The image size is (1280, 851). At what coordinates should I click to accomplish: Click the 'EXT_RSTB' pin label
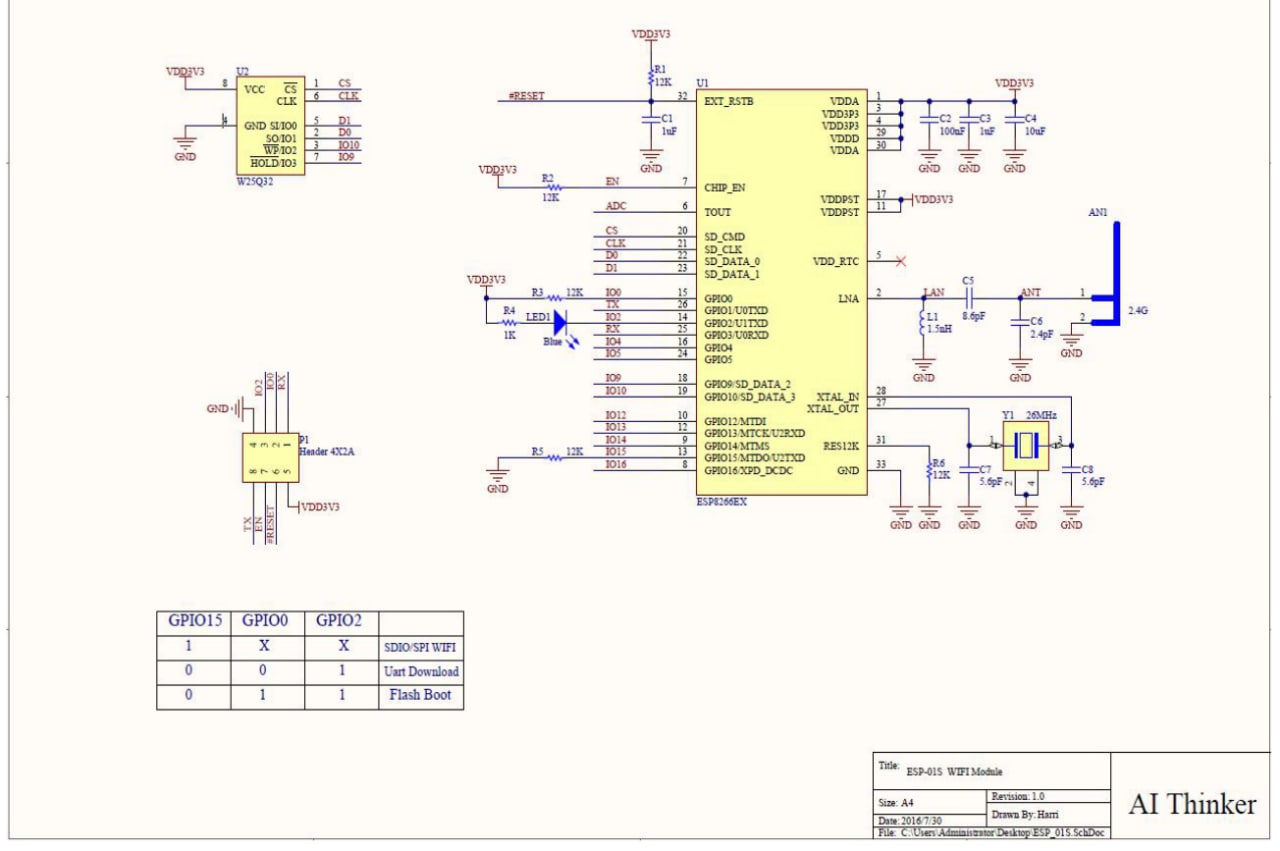tap(729, 101)
